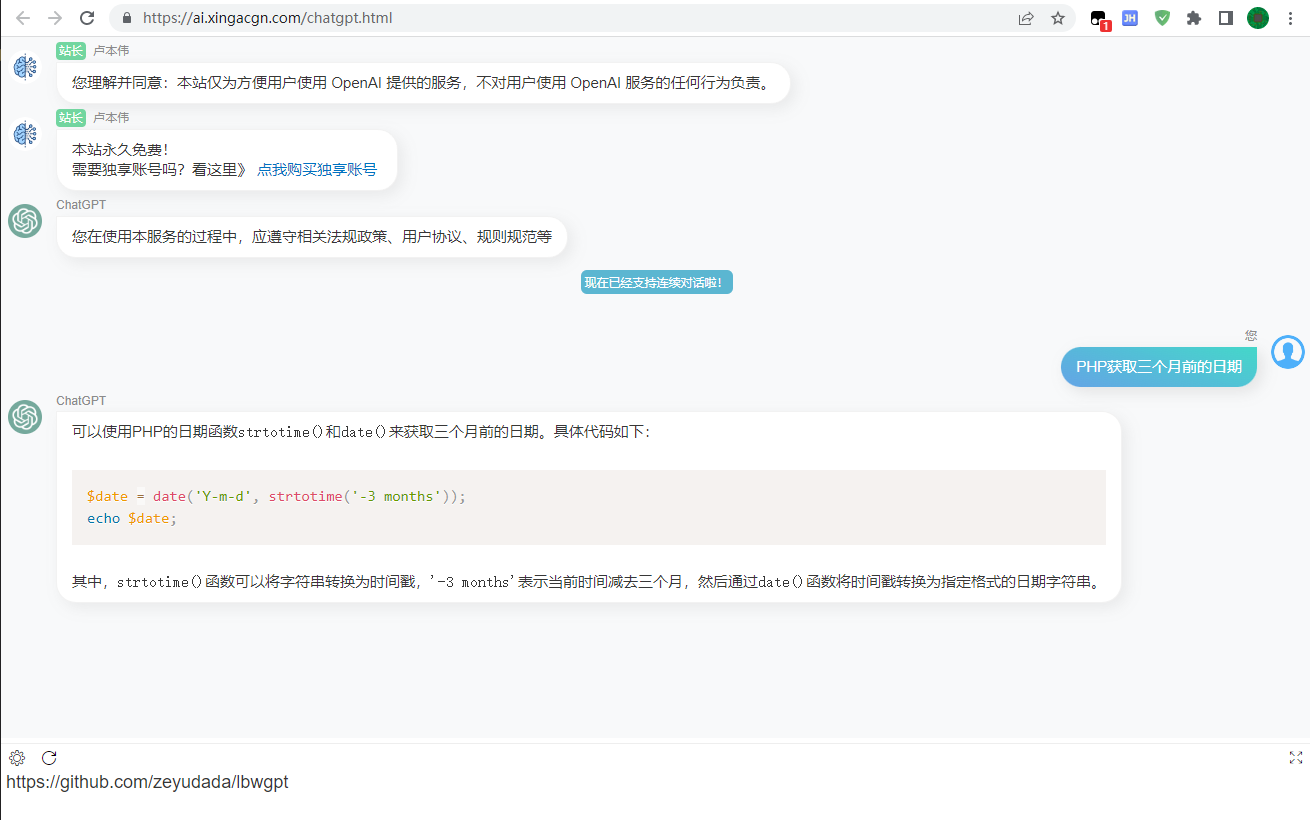Click the first 站长 green tag
The width and height of the screenshot is (1310, 820).
click(71, 51)
